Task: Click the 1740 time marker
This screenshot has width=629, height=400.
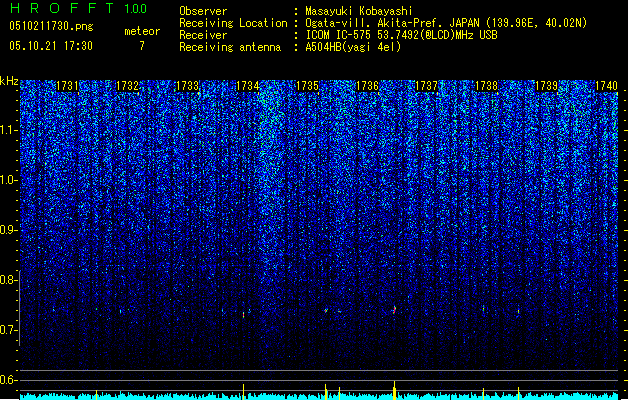Action: click(607, 86)
